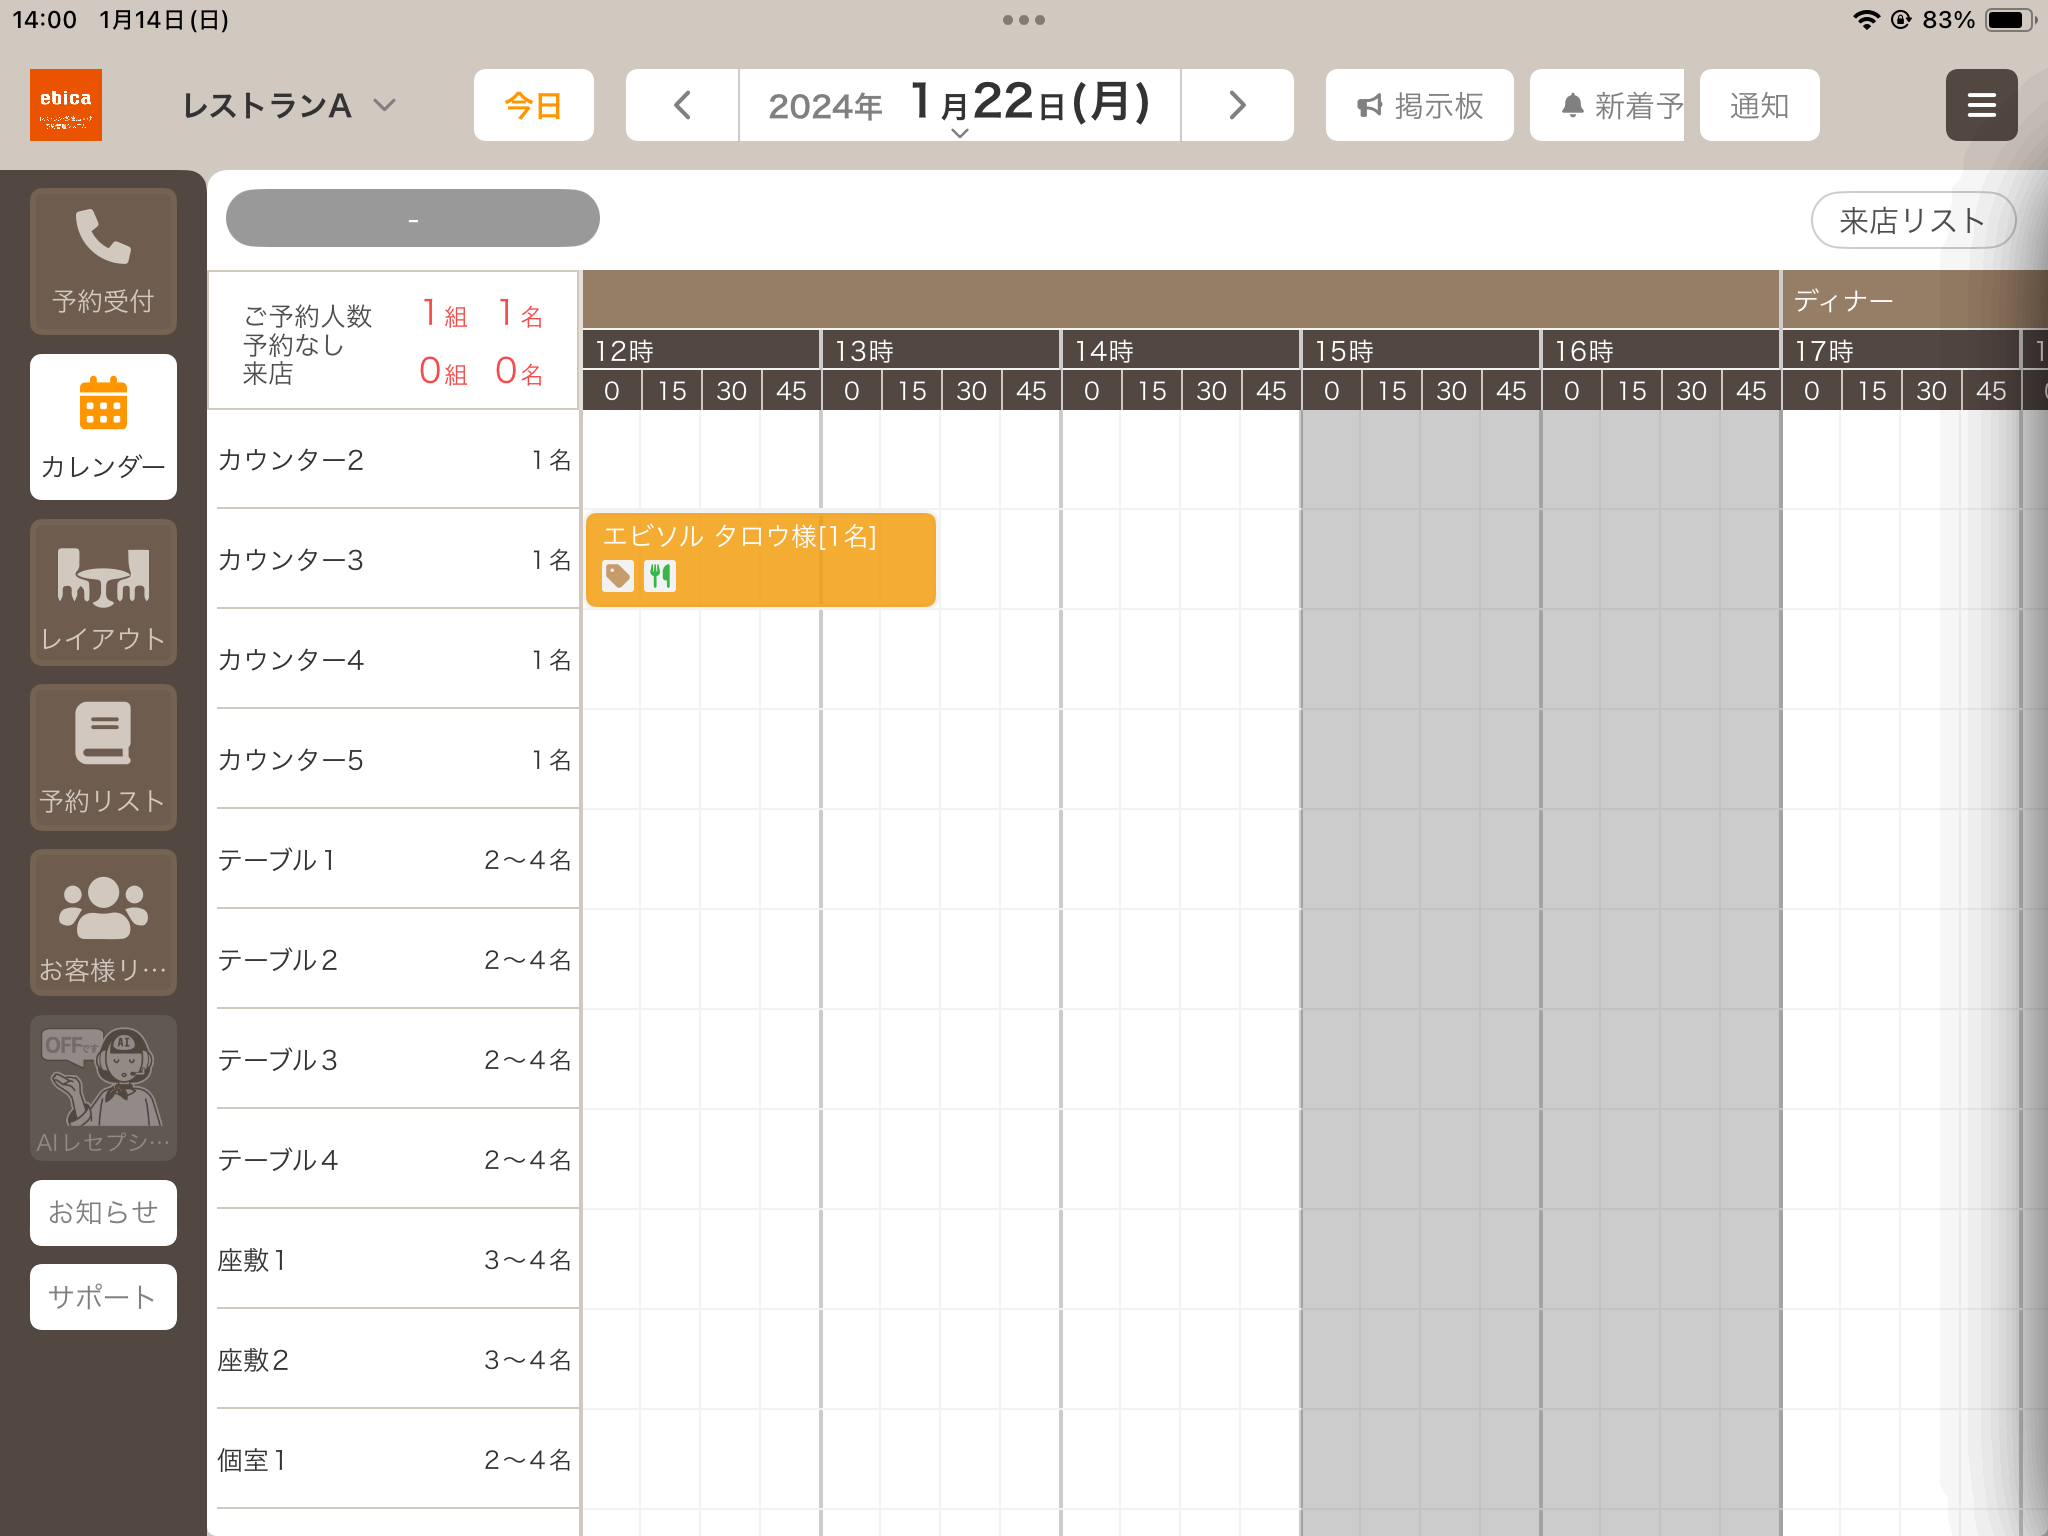Select the カウンター3 row
The width and height of the screenshot is (2048, 1536).
394,560
